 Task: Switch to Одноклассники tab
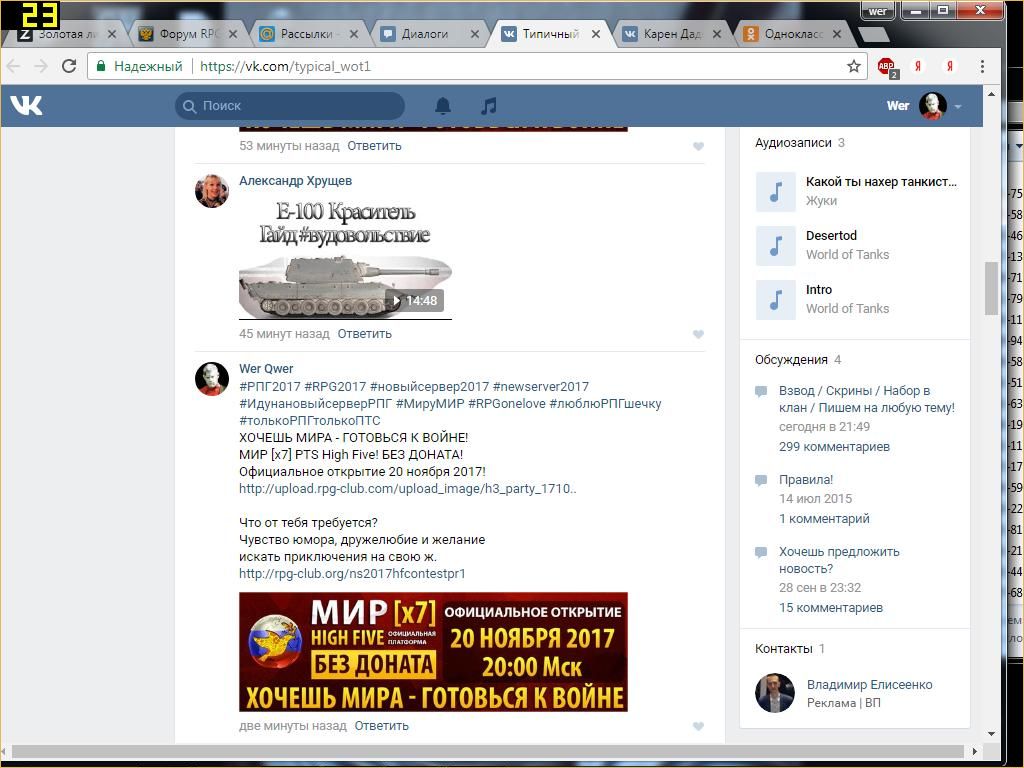point(793,34)
